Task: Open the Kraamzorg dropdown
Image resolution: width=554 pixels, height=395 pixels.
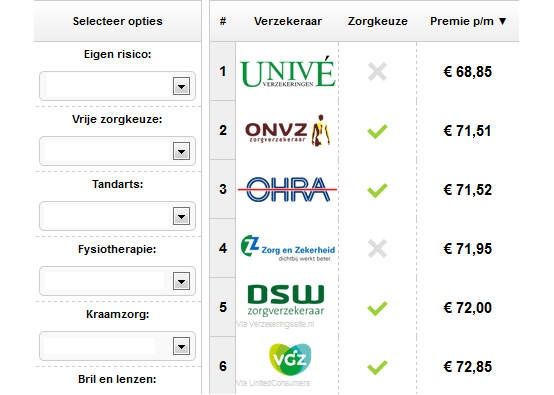Action: point(117,346)
